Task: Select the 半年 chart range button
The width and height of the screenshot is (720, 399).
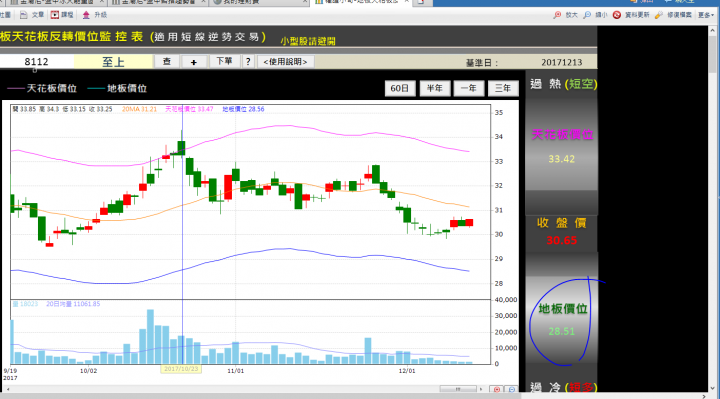Action: pyautogui.click(x=434, y=88)
